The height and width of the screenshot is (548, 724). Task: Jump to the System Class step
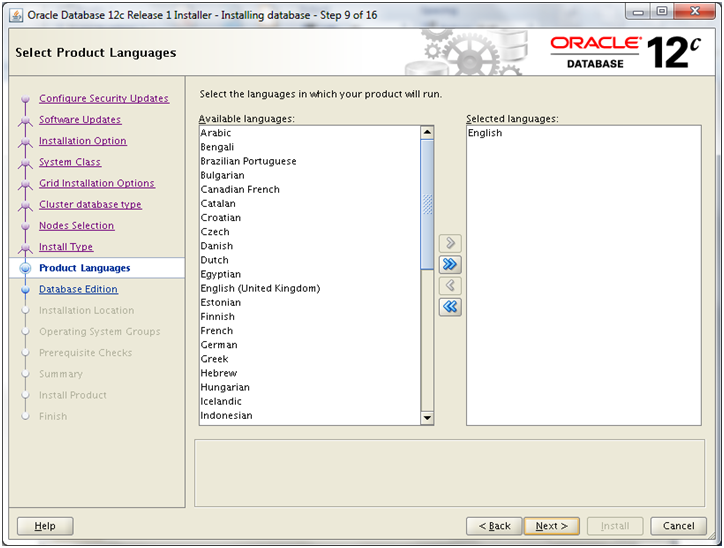pyautogui.click(x=70, y=162)
